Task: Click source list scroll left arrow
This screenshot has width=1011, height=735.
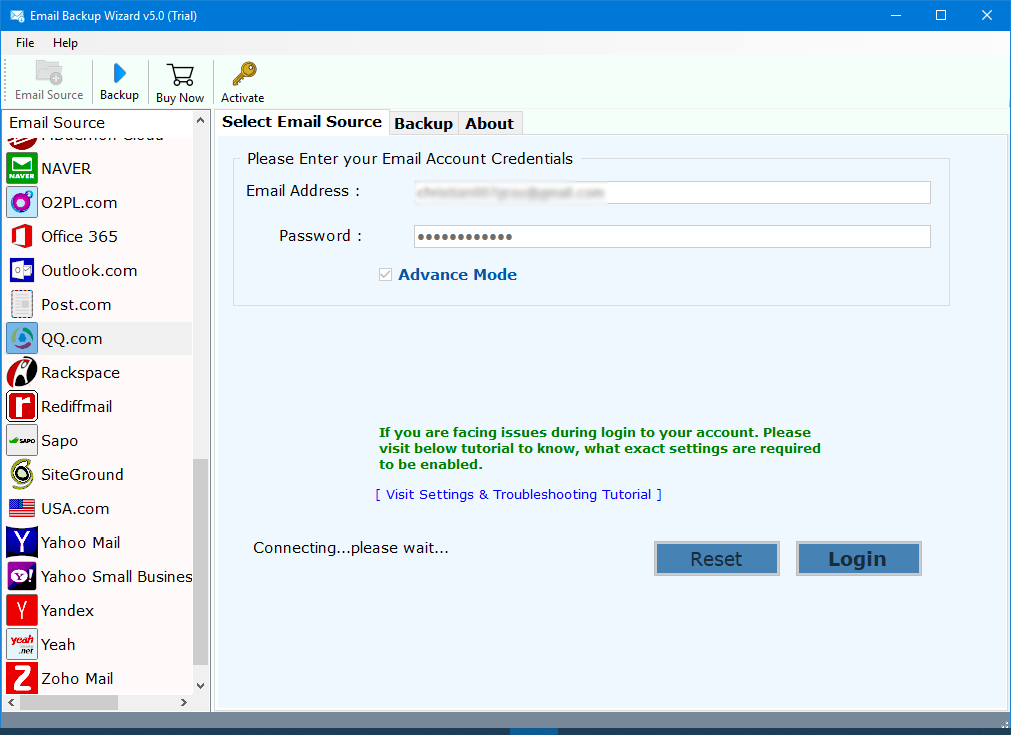Action: [x=12, y=703]
